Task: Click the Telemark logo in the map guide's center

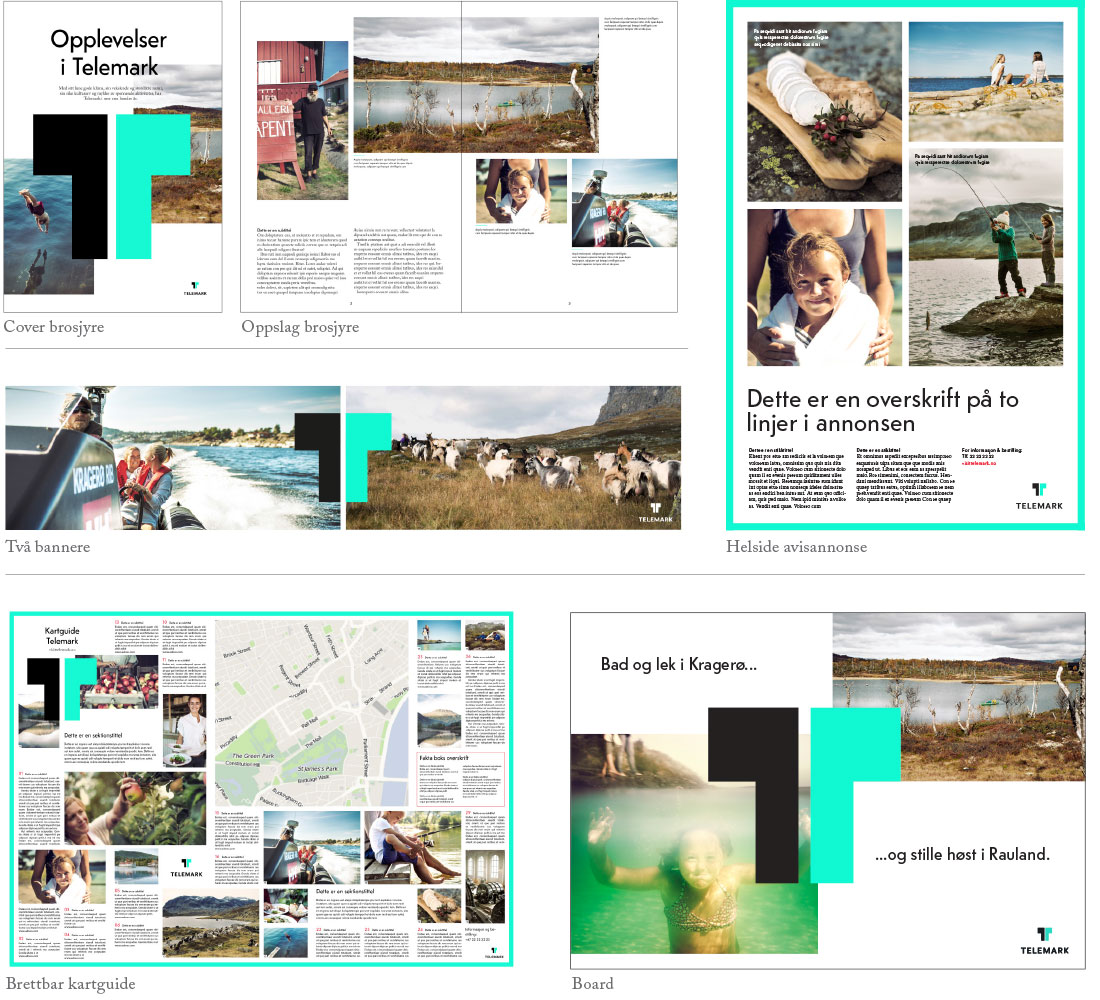Action: (185, 868)
